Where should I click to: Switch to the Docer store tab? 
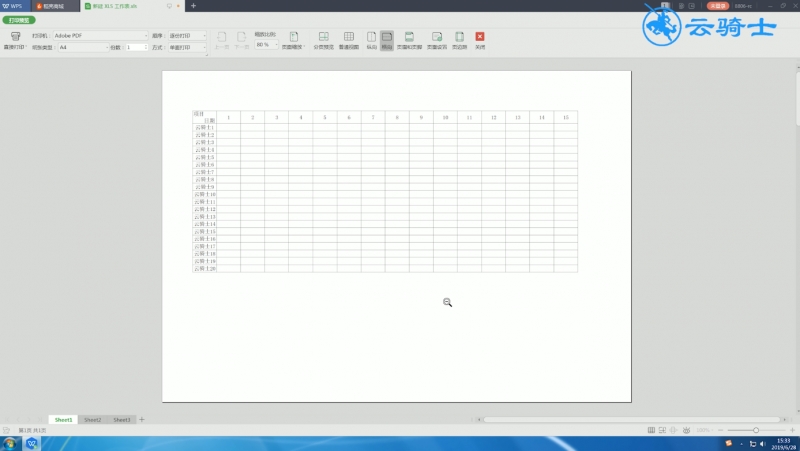(x=54, y=6)
